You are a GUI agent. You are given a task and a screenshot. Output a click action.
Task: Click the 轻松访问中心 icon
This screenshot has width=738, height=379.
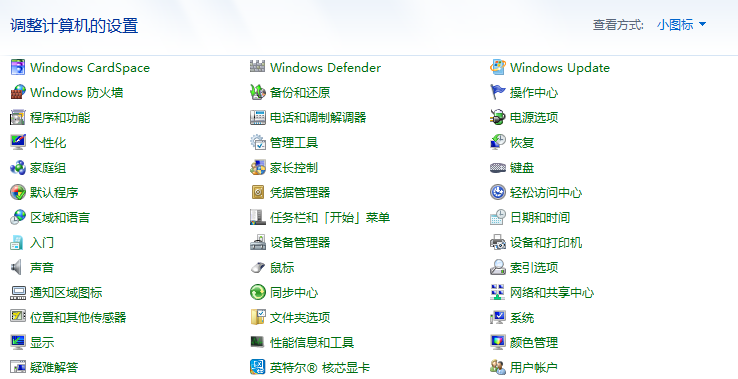pyautogui.click(x=497, y=192)
